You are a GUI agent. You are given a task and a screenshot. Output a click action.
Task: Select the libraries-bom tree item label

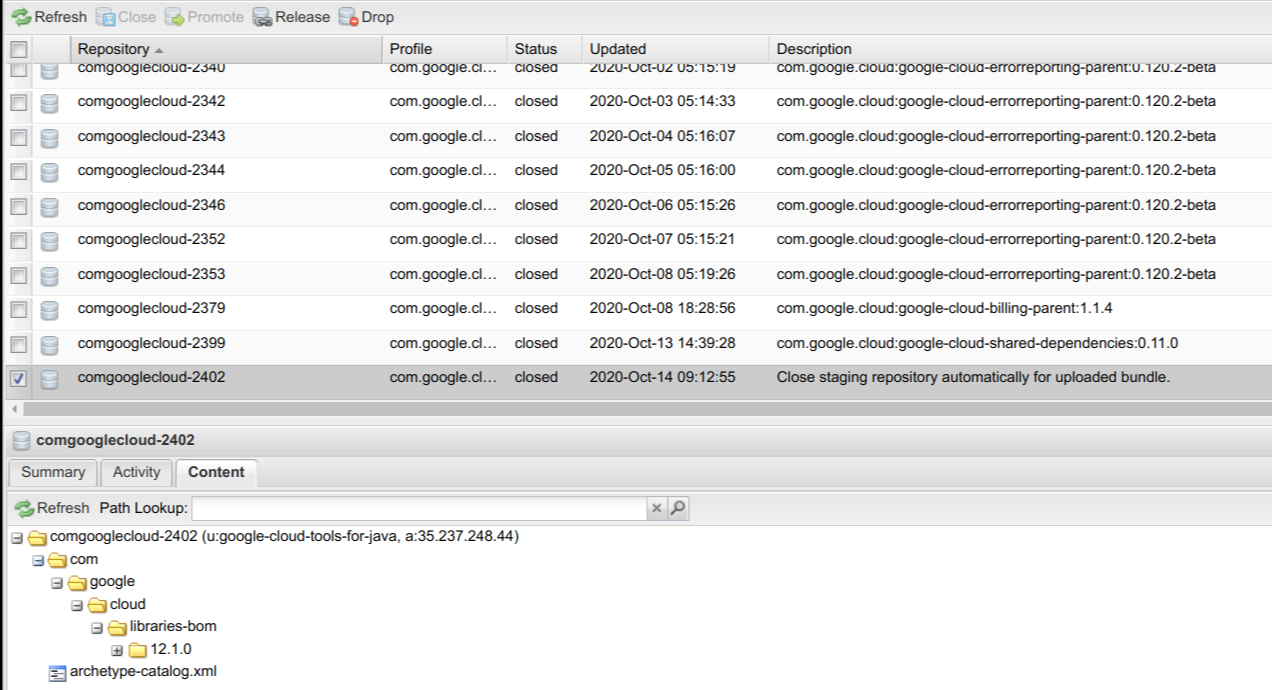(x=173, y=627)
